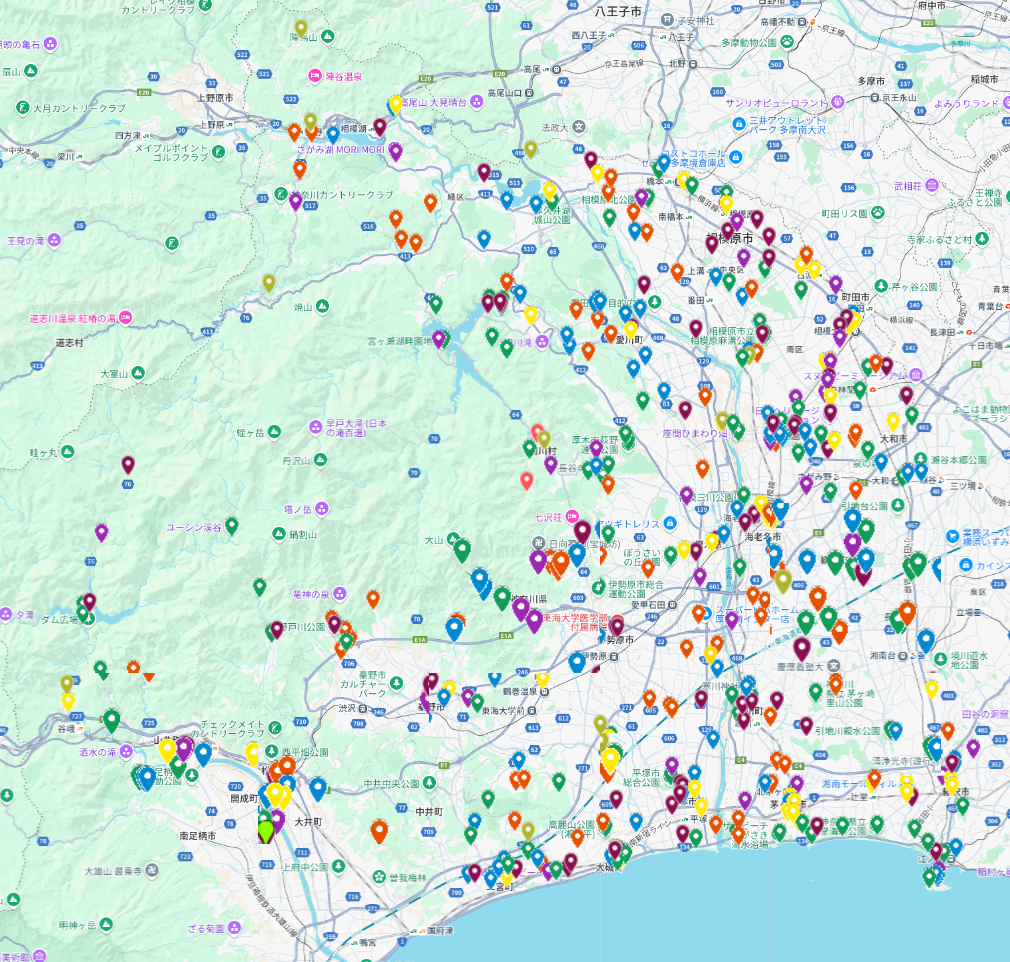Click the 伊勢原市総合運動公園 green icon
This screenshot has height=962, width=1010.
[598, 587]
